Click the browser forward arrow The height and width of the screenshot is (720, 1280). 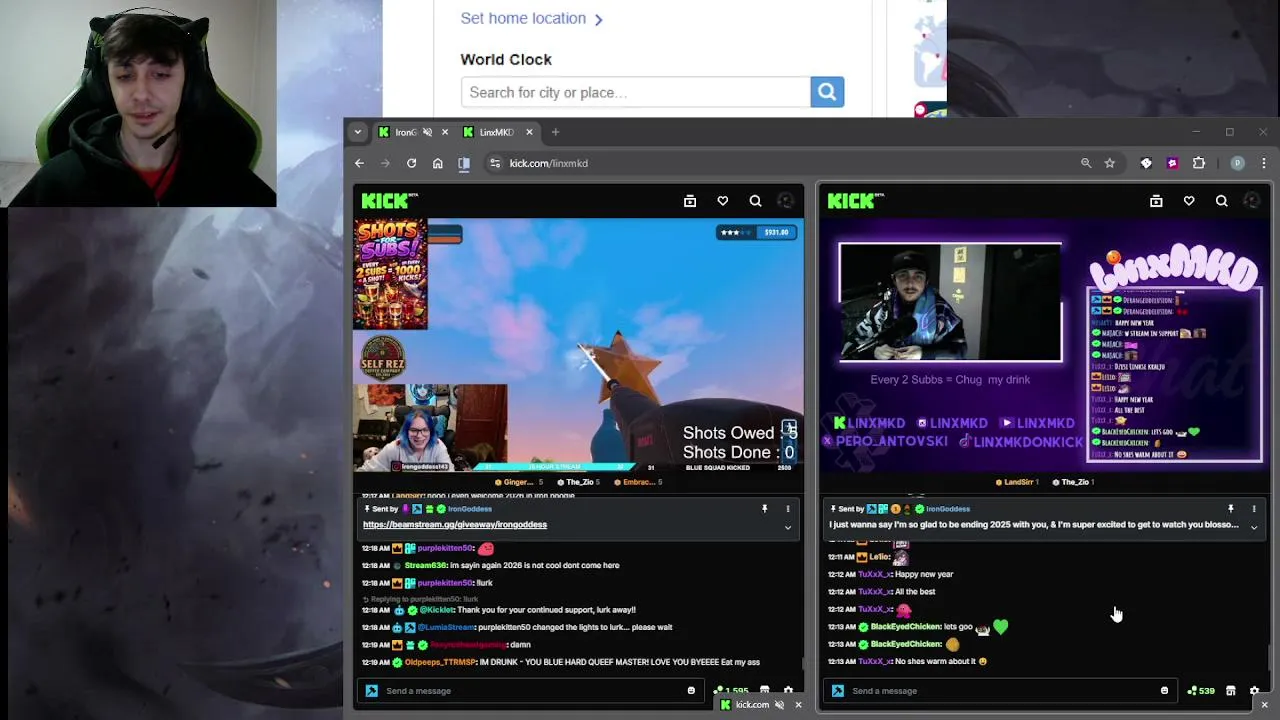click(385, 163)
